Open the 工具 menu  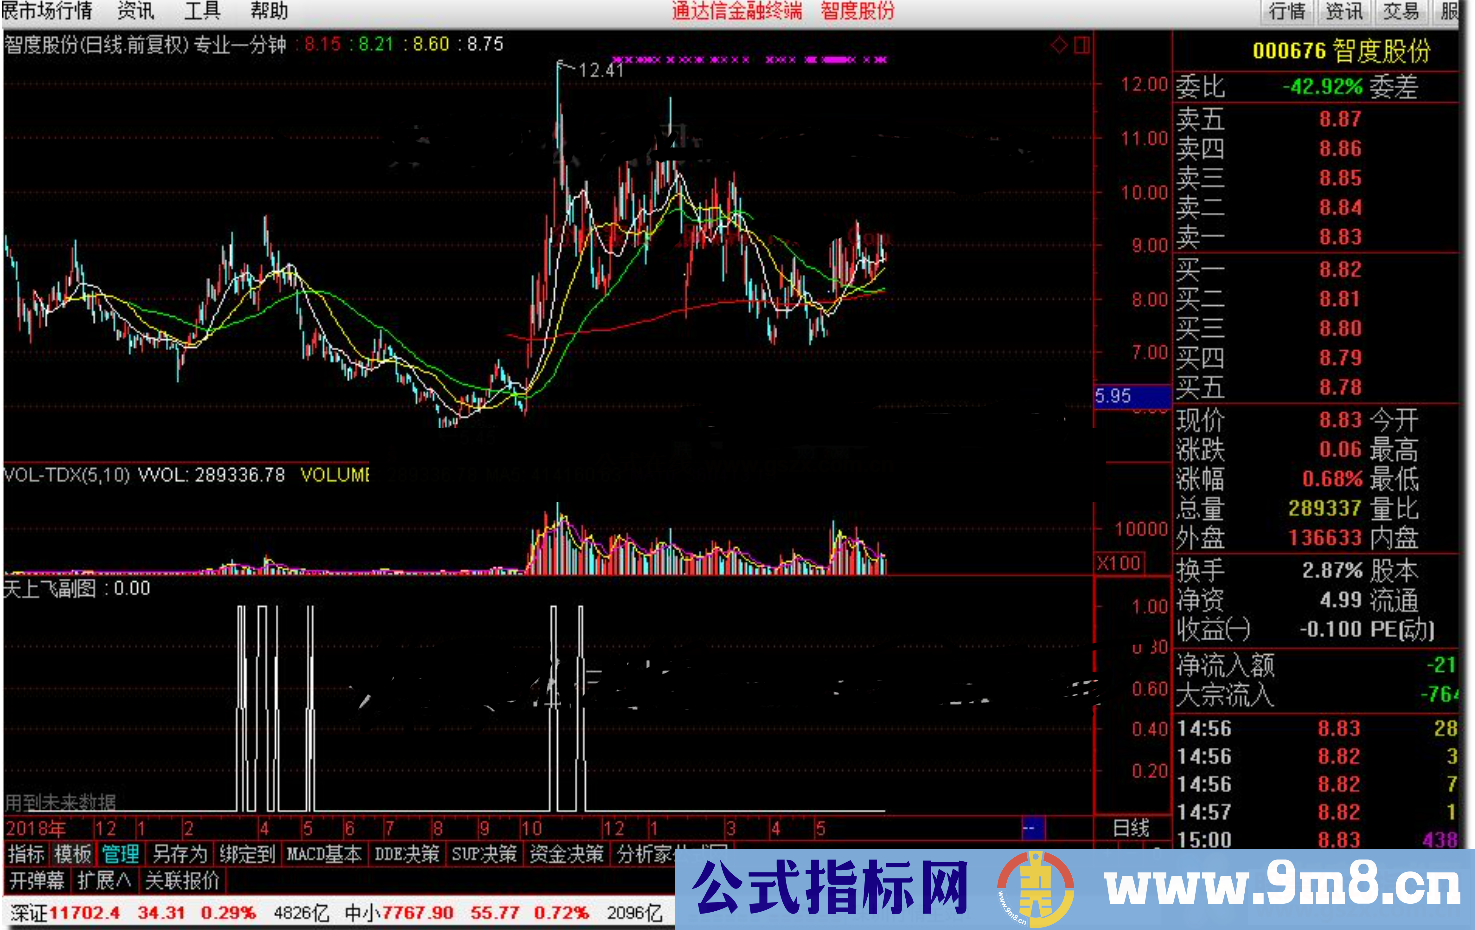(204, 12)
